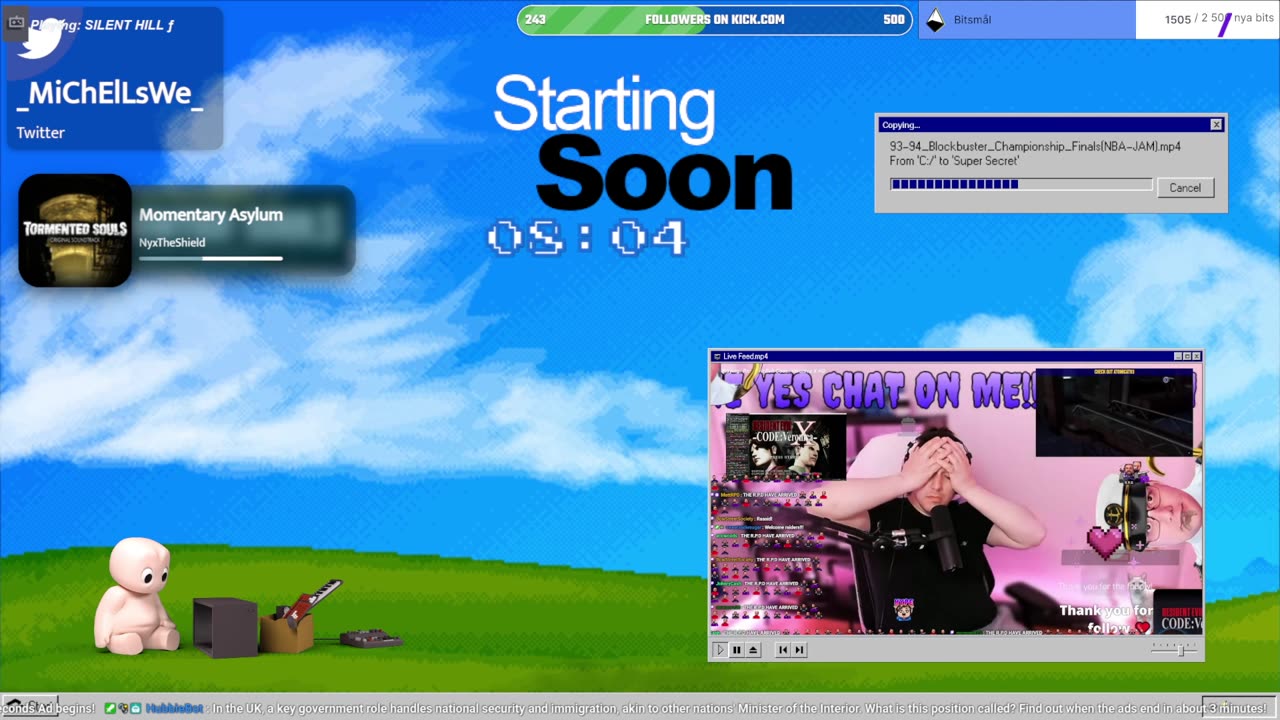Click the eject button in the Live Feed player
This screenshot has height=720, width=1280.
[x=754, y=650]
